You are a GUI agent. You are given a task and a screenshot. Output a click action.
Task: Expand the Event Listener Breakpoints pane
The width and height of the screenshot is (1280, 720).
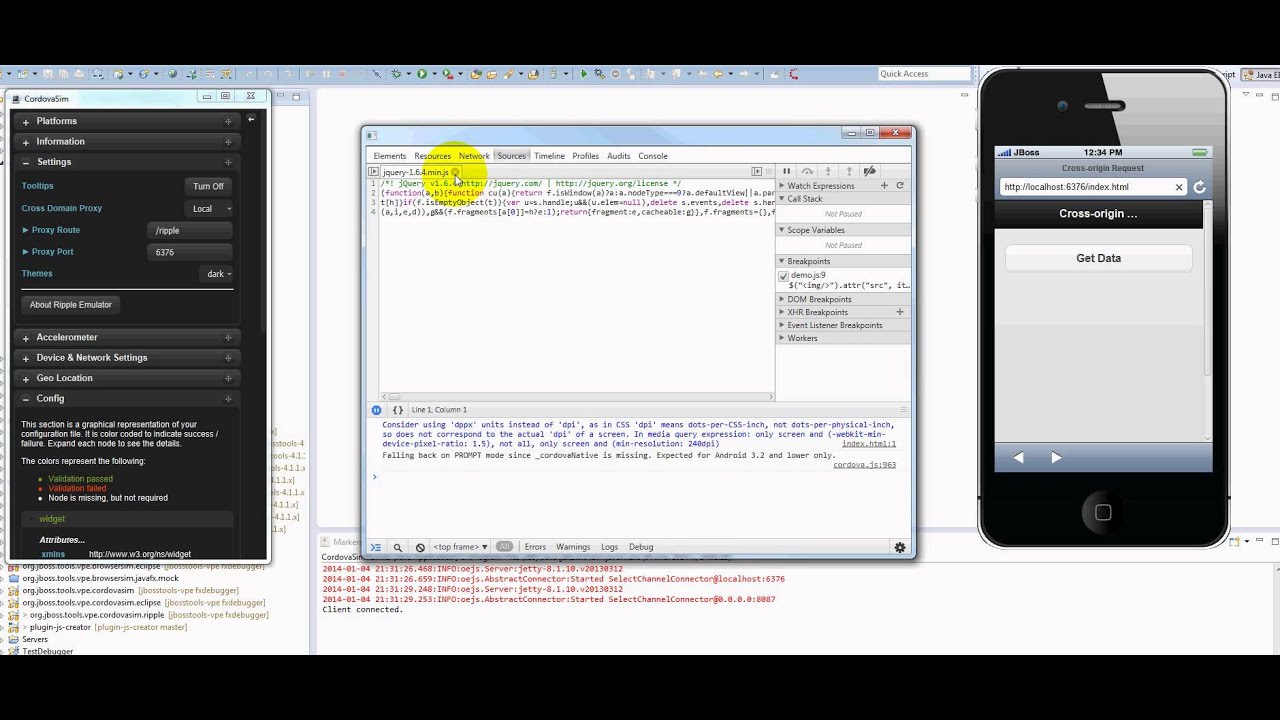(843, 325)
